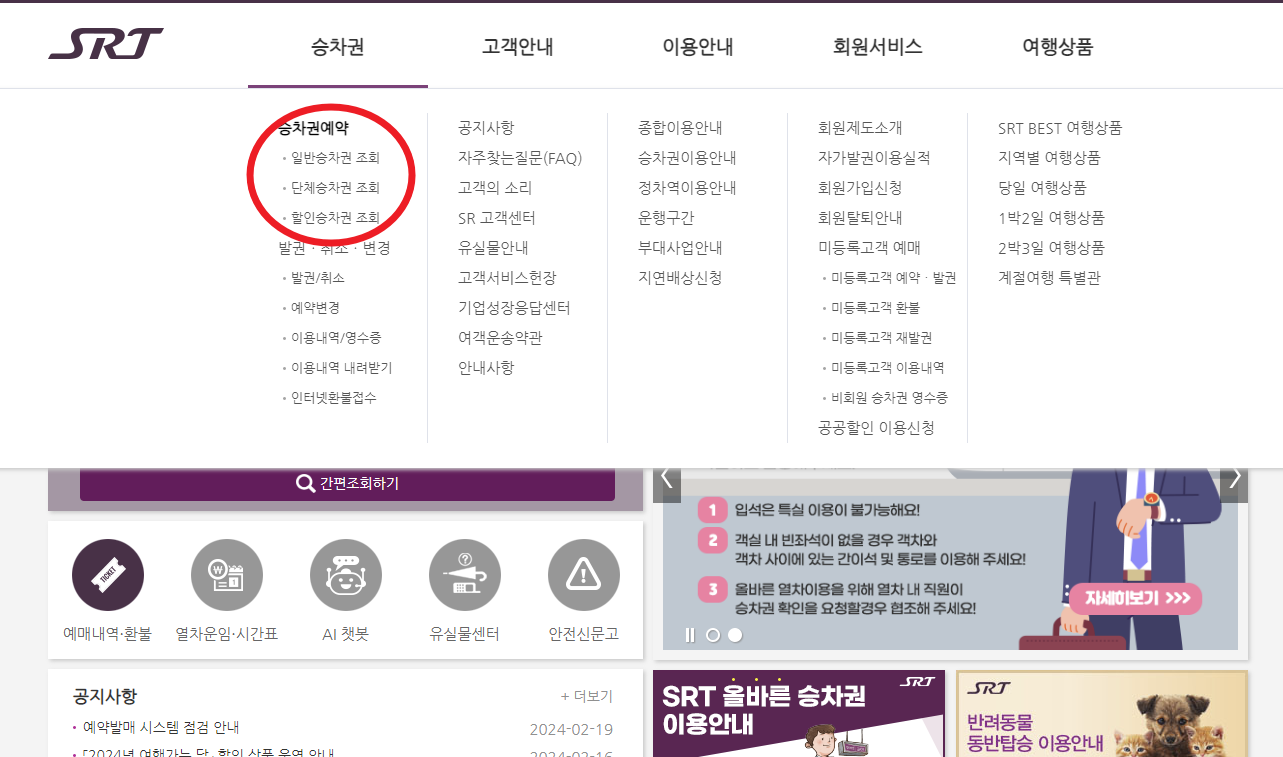Viewport: 1283px width, 757px height.
Task: Launch the AI 챗봇 robot icon
Action: click(346, 575)
